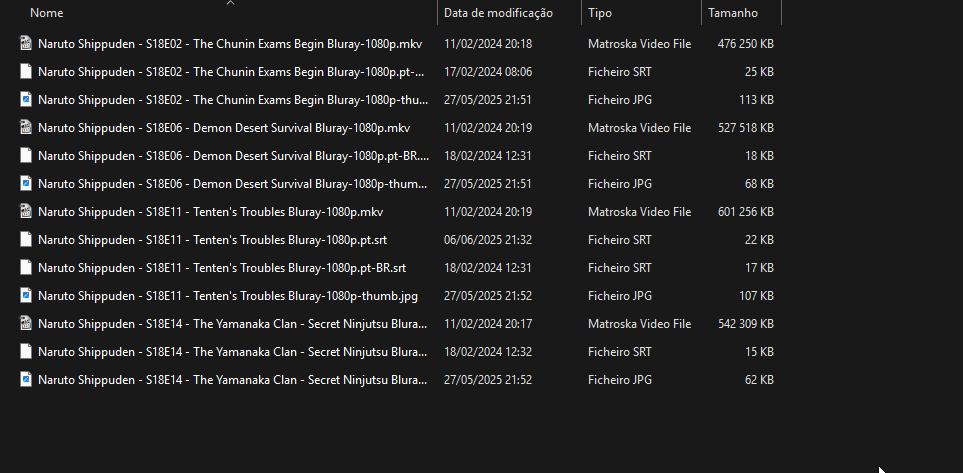
Task: Click the S18E06 Demon Desert pt-BR SRT icon
Action: point(26,155)
